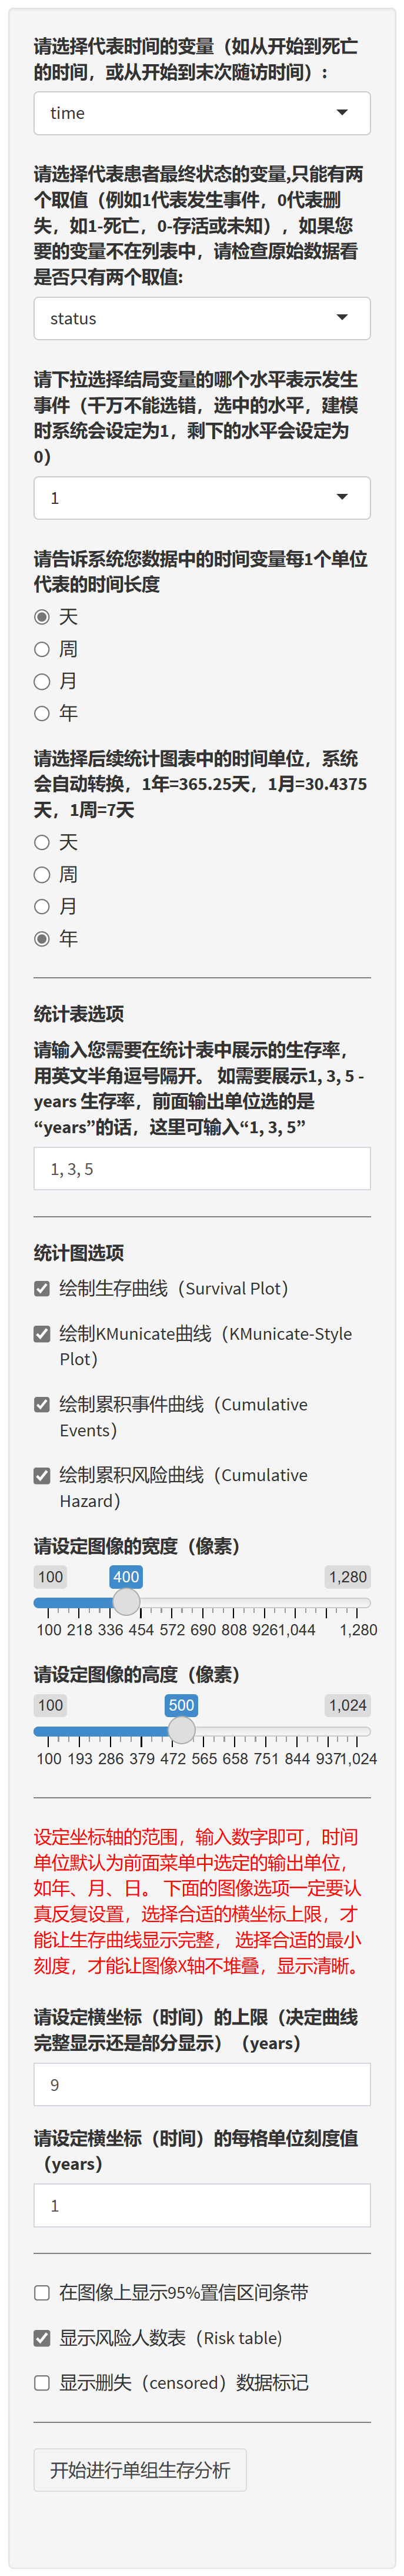Uncheck the Risk table checkbox

pos(42,2337)
